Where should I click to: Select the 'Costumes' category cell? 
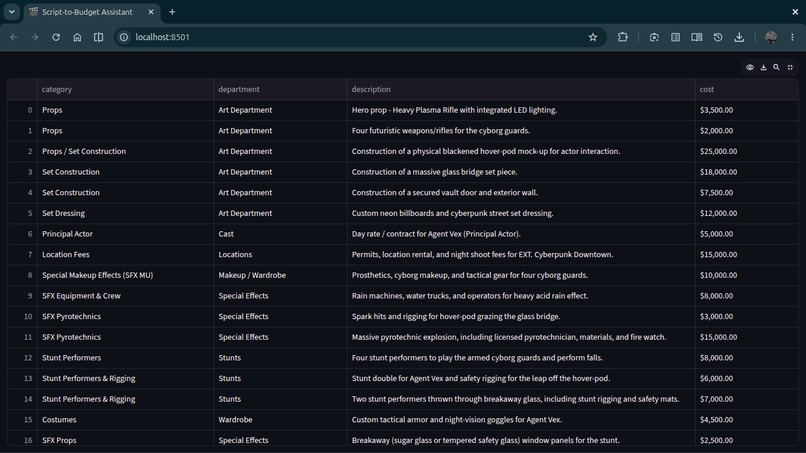[125, 420]
